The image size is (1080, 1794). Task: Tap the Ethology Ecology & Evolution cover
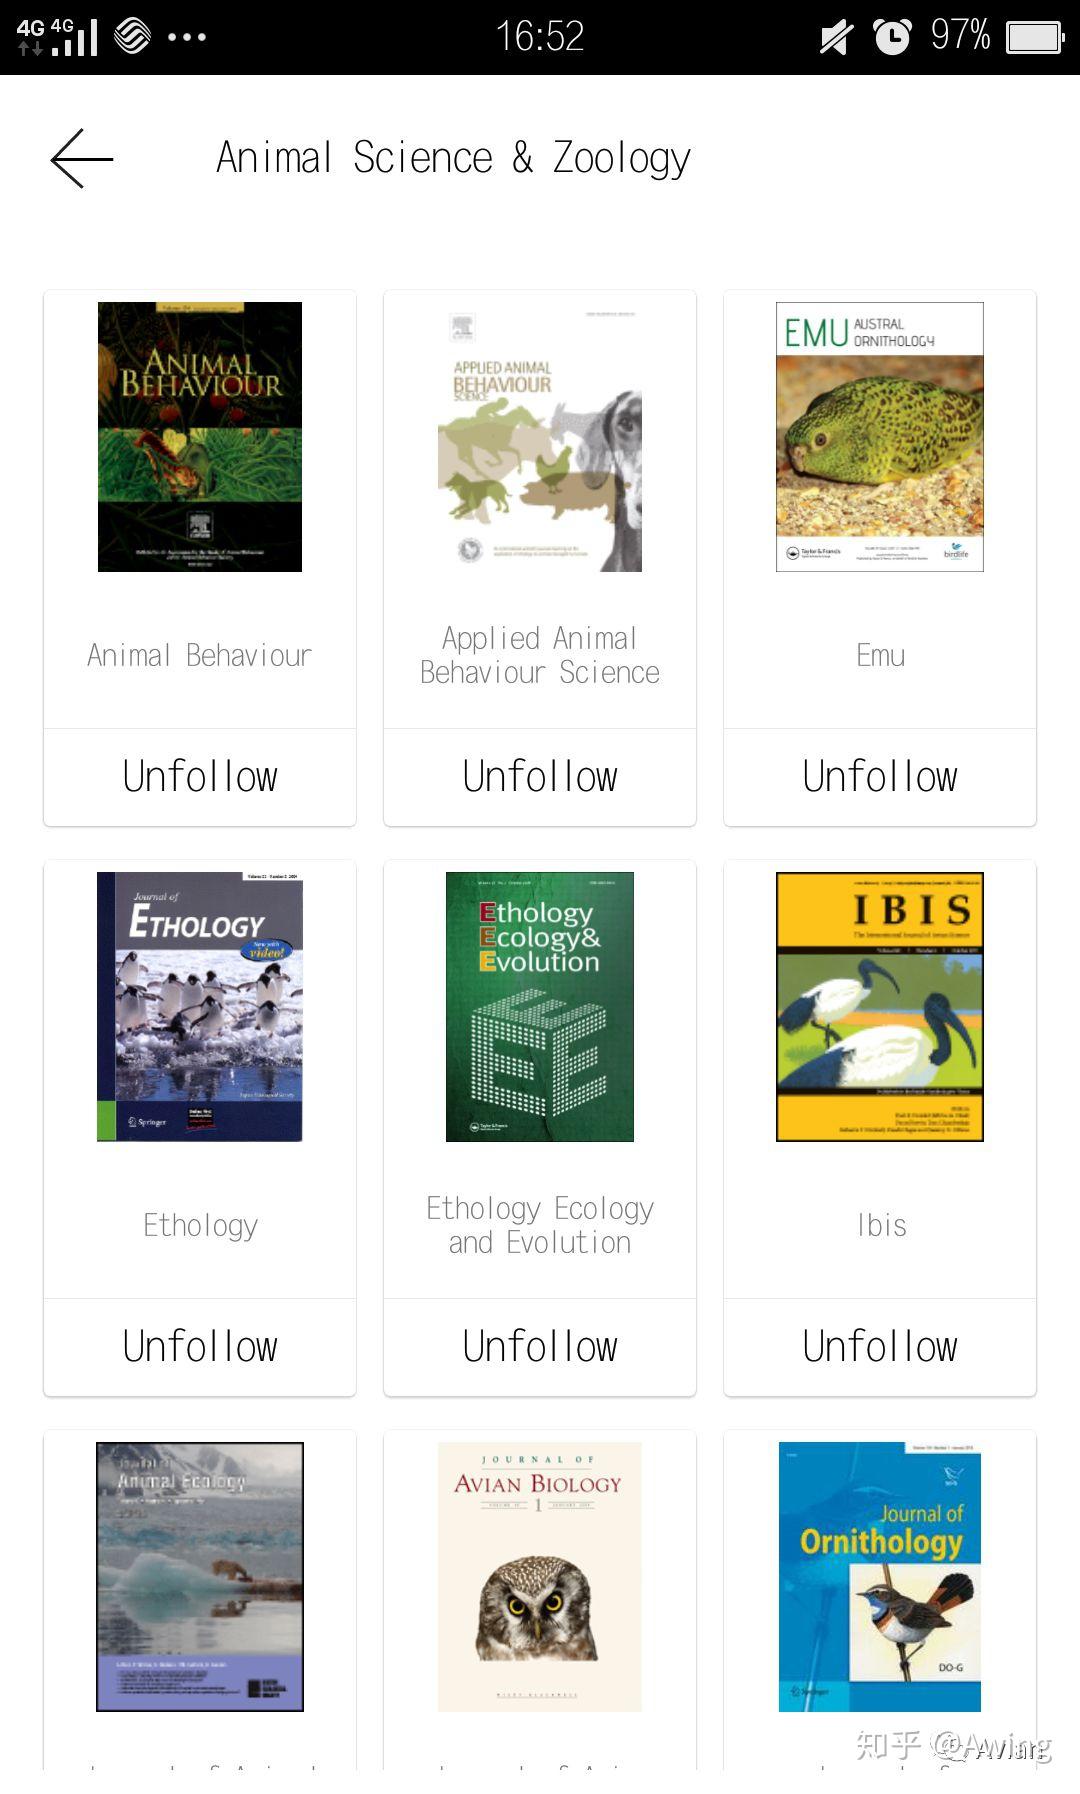tap(540, 1007)
